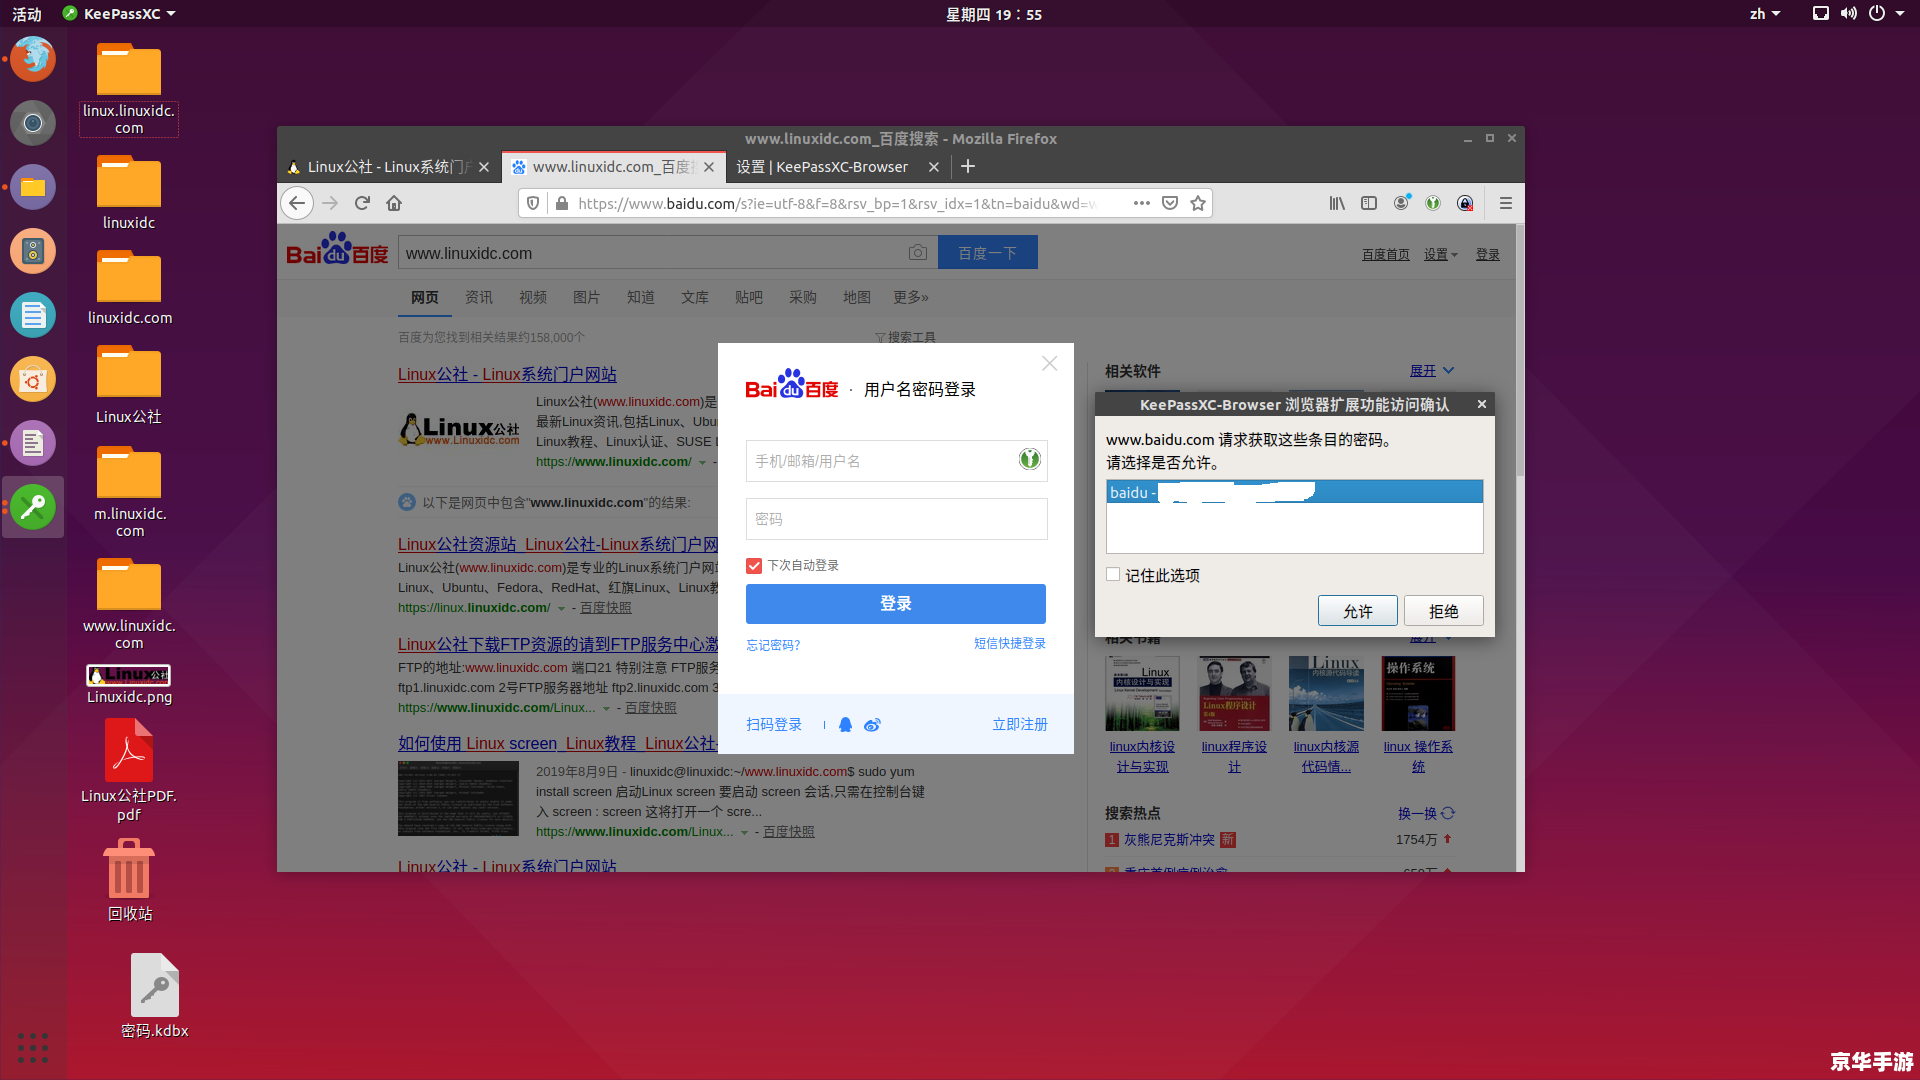Select the 地图 search category
The width and height of the screenshot is (1920, 1080).
click(857, 297)
